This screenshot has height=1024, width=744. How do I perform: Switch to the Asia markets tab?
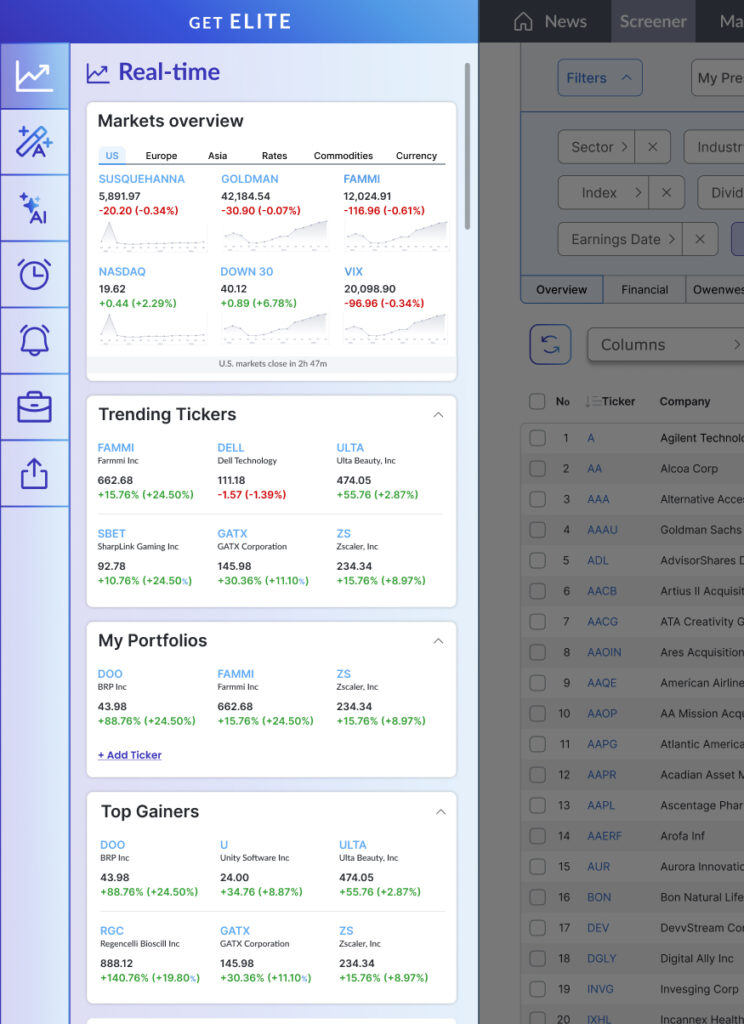tap(218, 155)
